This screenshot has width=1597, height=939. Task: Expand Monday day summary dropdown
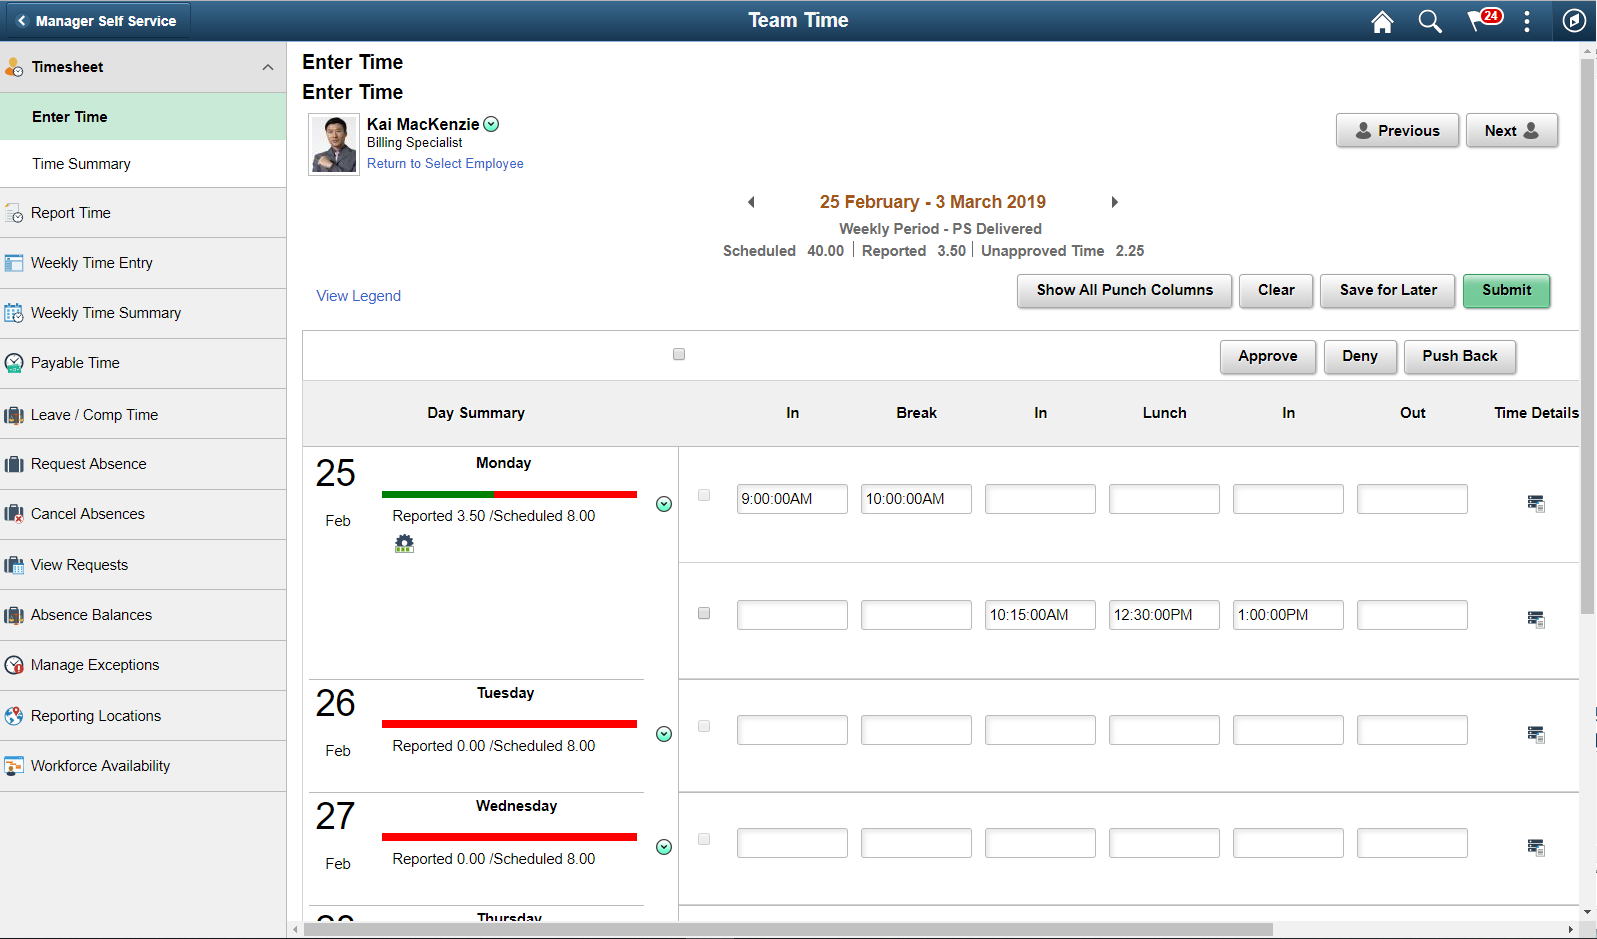click(664, 504)
